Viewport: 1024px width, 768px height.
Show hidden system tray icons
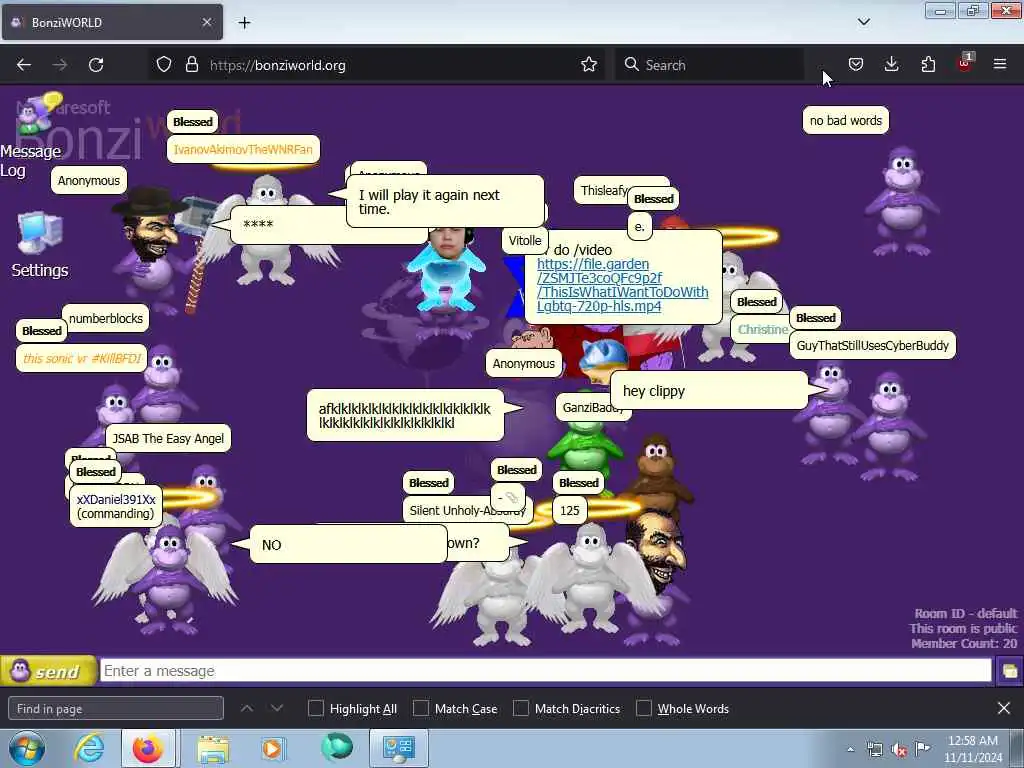(850, 750)
